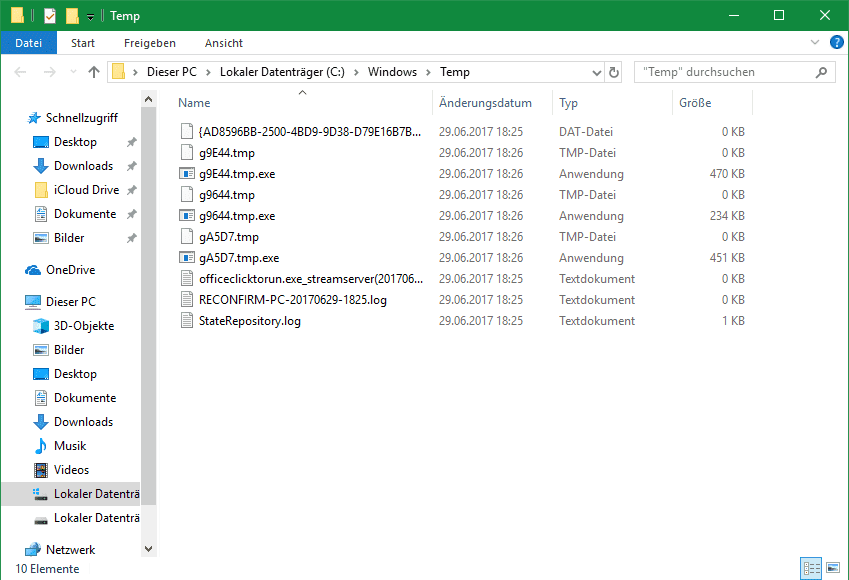
Task: Expand the Netzwerk tree node
Action: (x=12, y=550)
